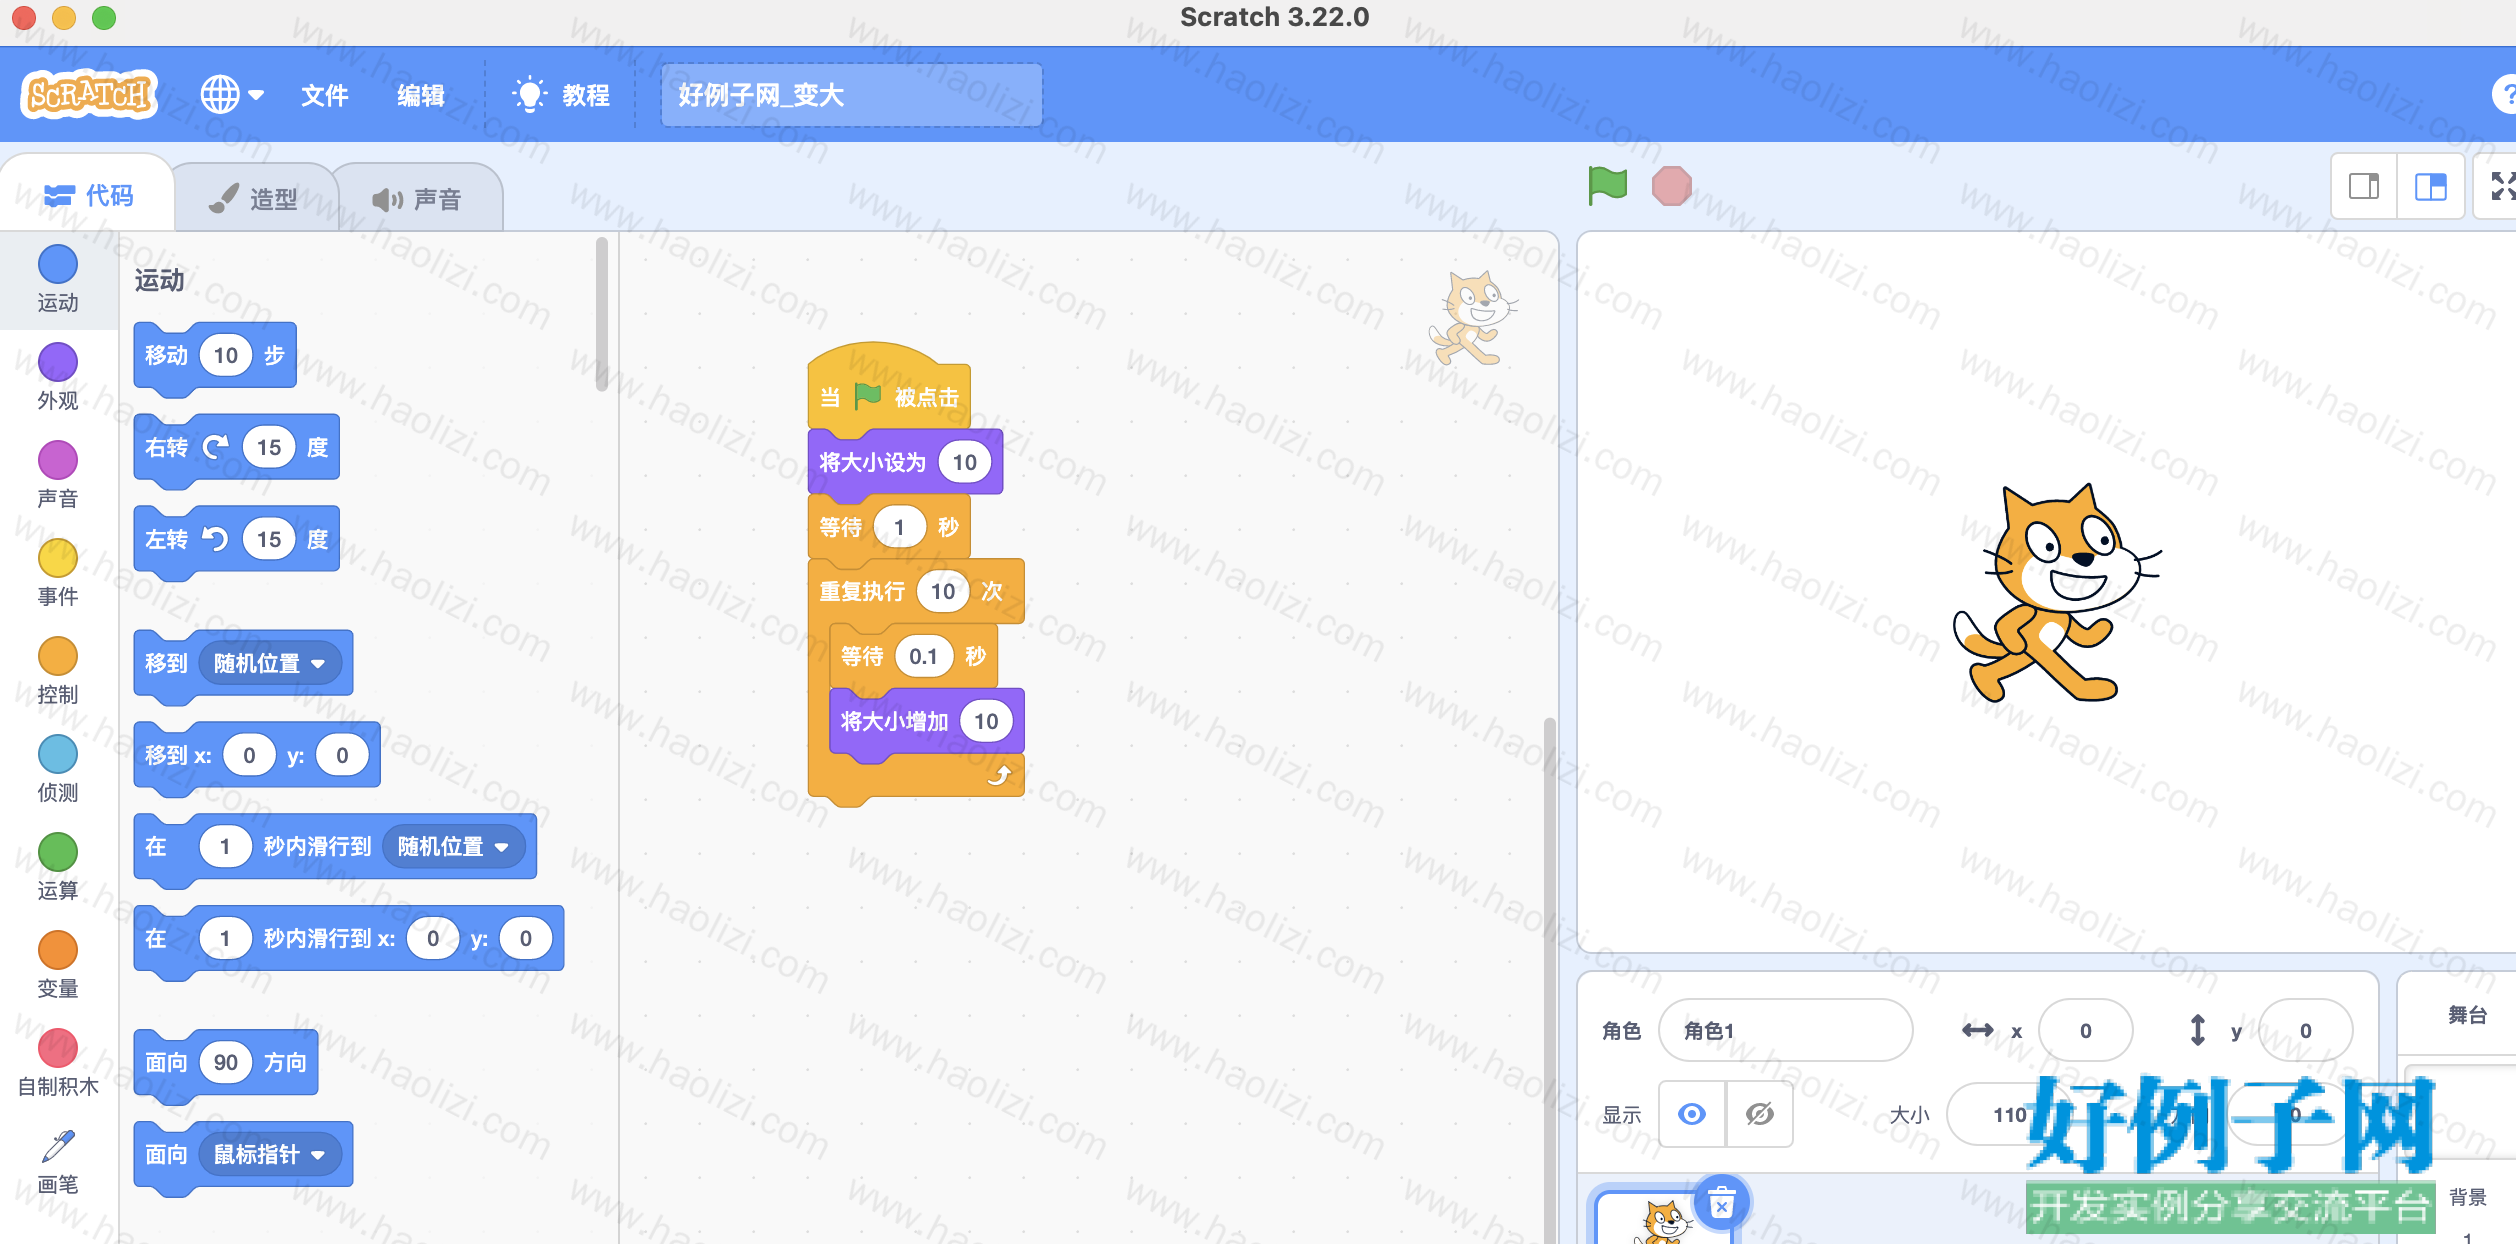Viewport: 2516px width, 1244px height.
Task: Click the cat sprite on stage
Action: pos(2056,594)
